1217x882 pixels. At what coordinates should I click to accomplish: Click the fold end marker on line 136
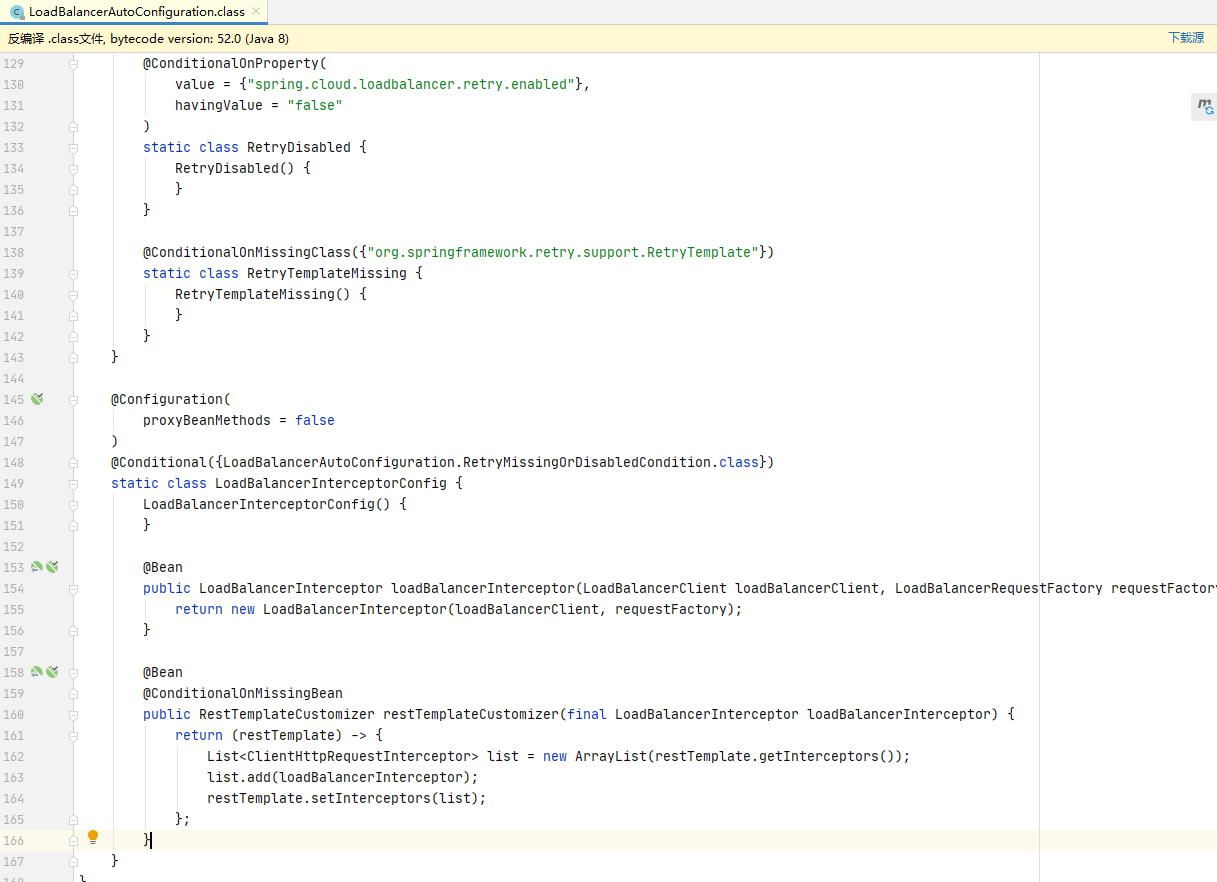pos(73,210)
